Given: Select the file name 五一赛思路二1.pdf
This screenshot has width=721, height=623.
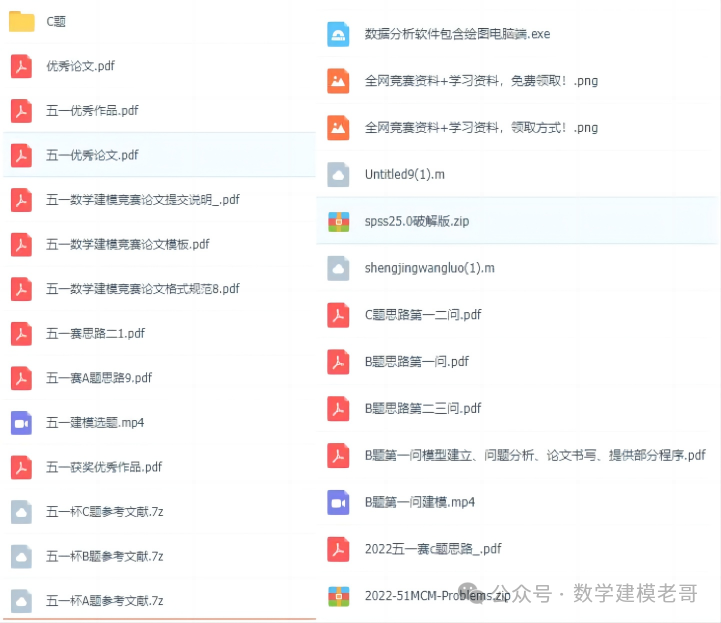Looking at the screenshot, I should [95, 334].
